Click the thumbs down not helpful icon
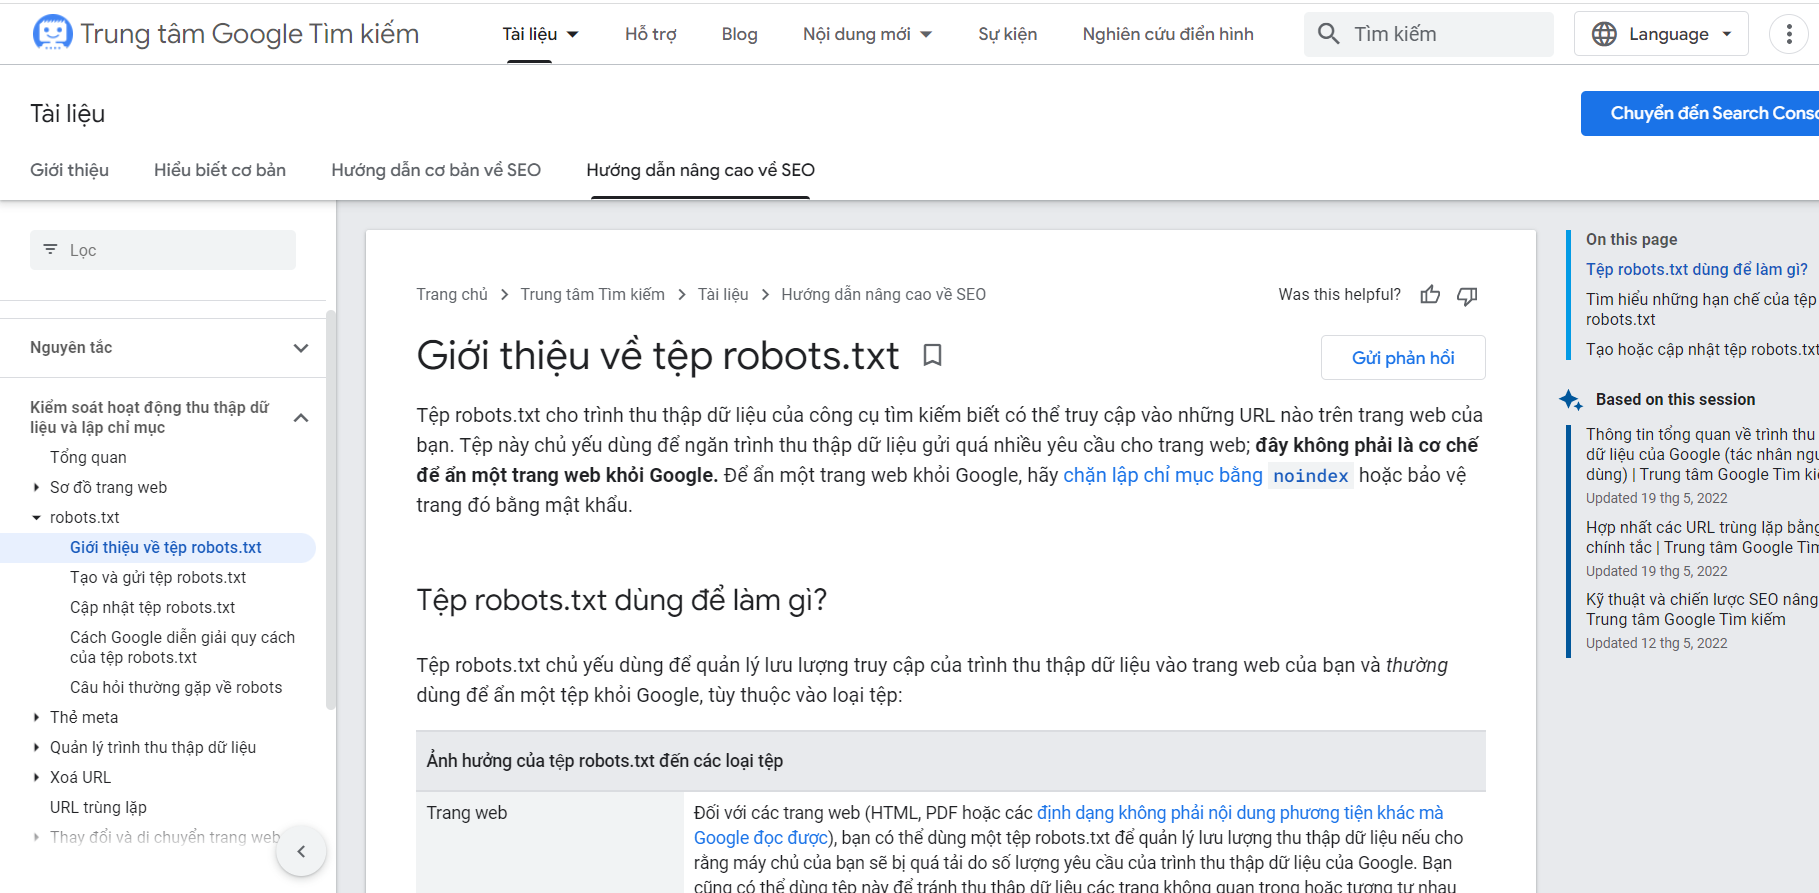This screenshot has height=893, width=1819. click(1467, 295)
